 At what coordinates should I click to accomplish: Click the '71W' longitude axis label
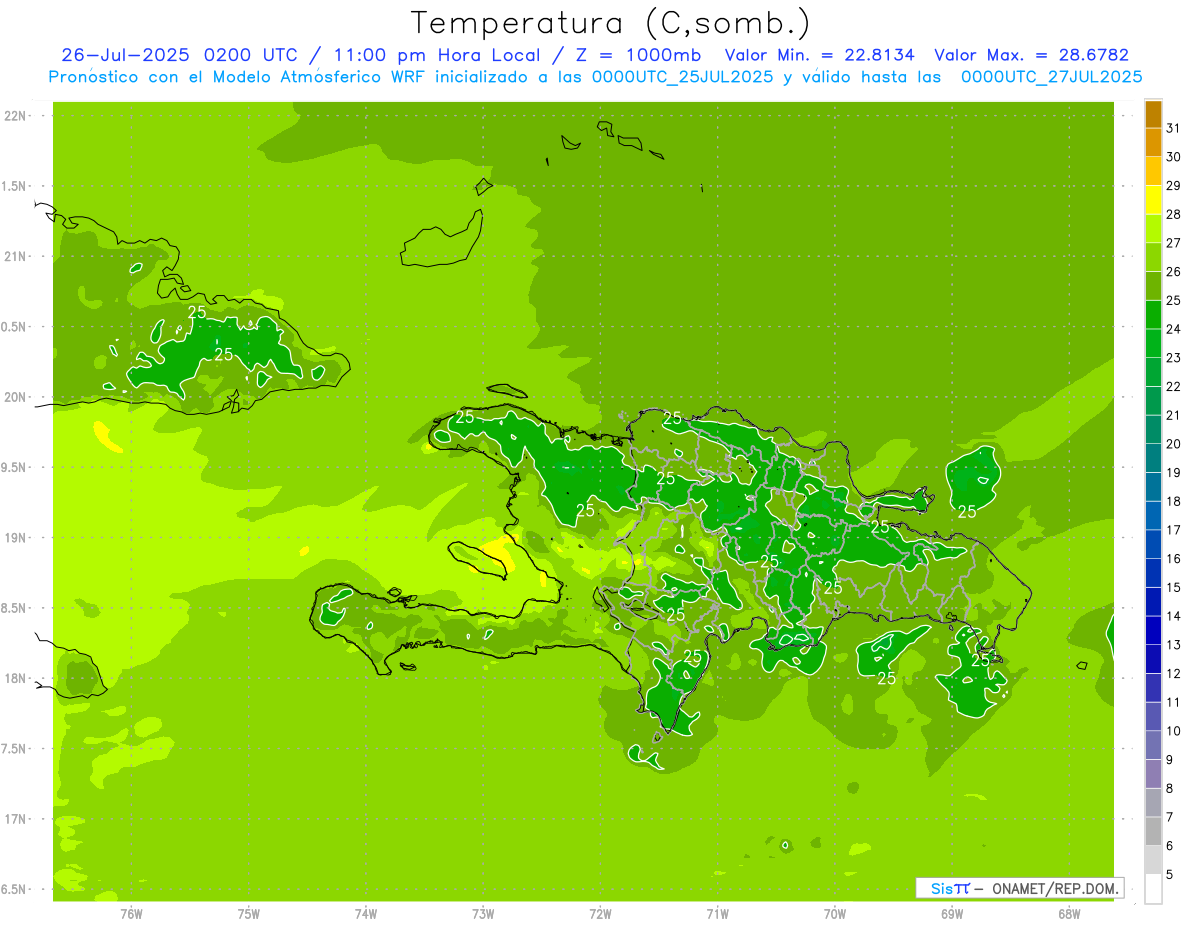717,914
